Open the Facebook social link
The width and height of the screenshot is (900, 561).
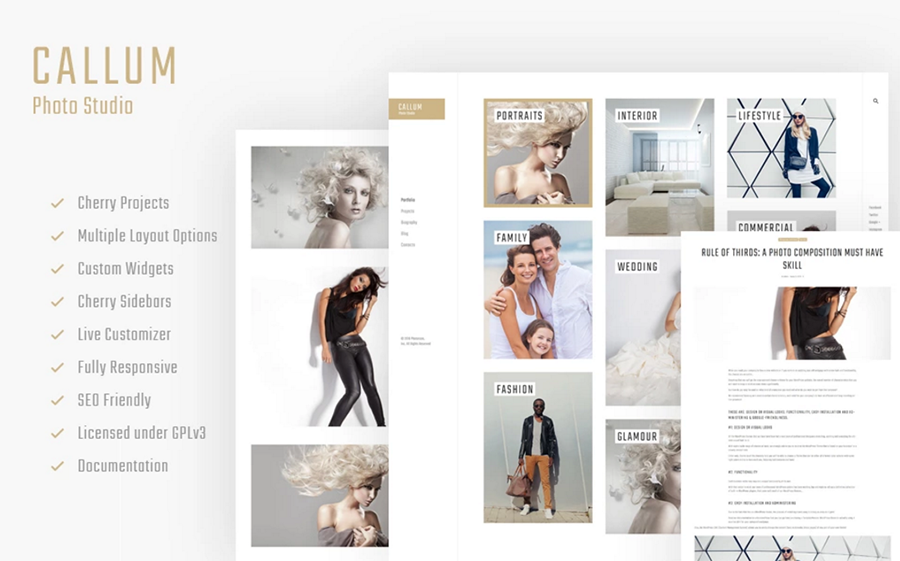click(875, 207)
